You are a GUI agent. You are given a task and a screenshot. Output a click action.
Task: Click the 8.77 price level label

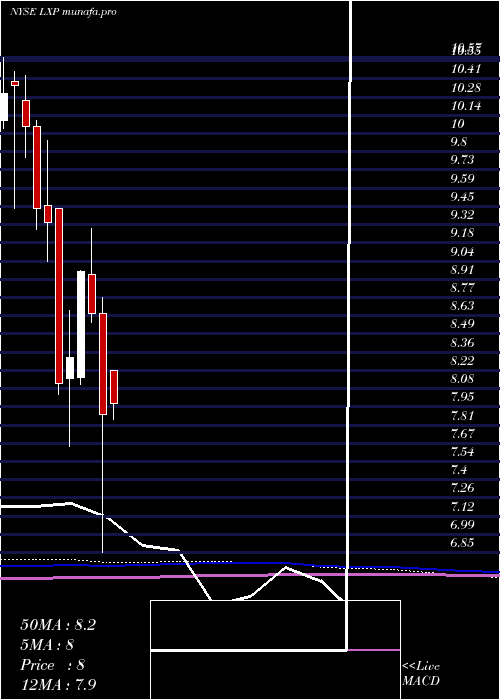coord(462,288)
